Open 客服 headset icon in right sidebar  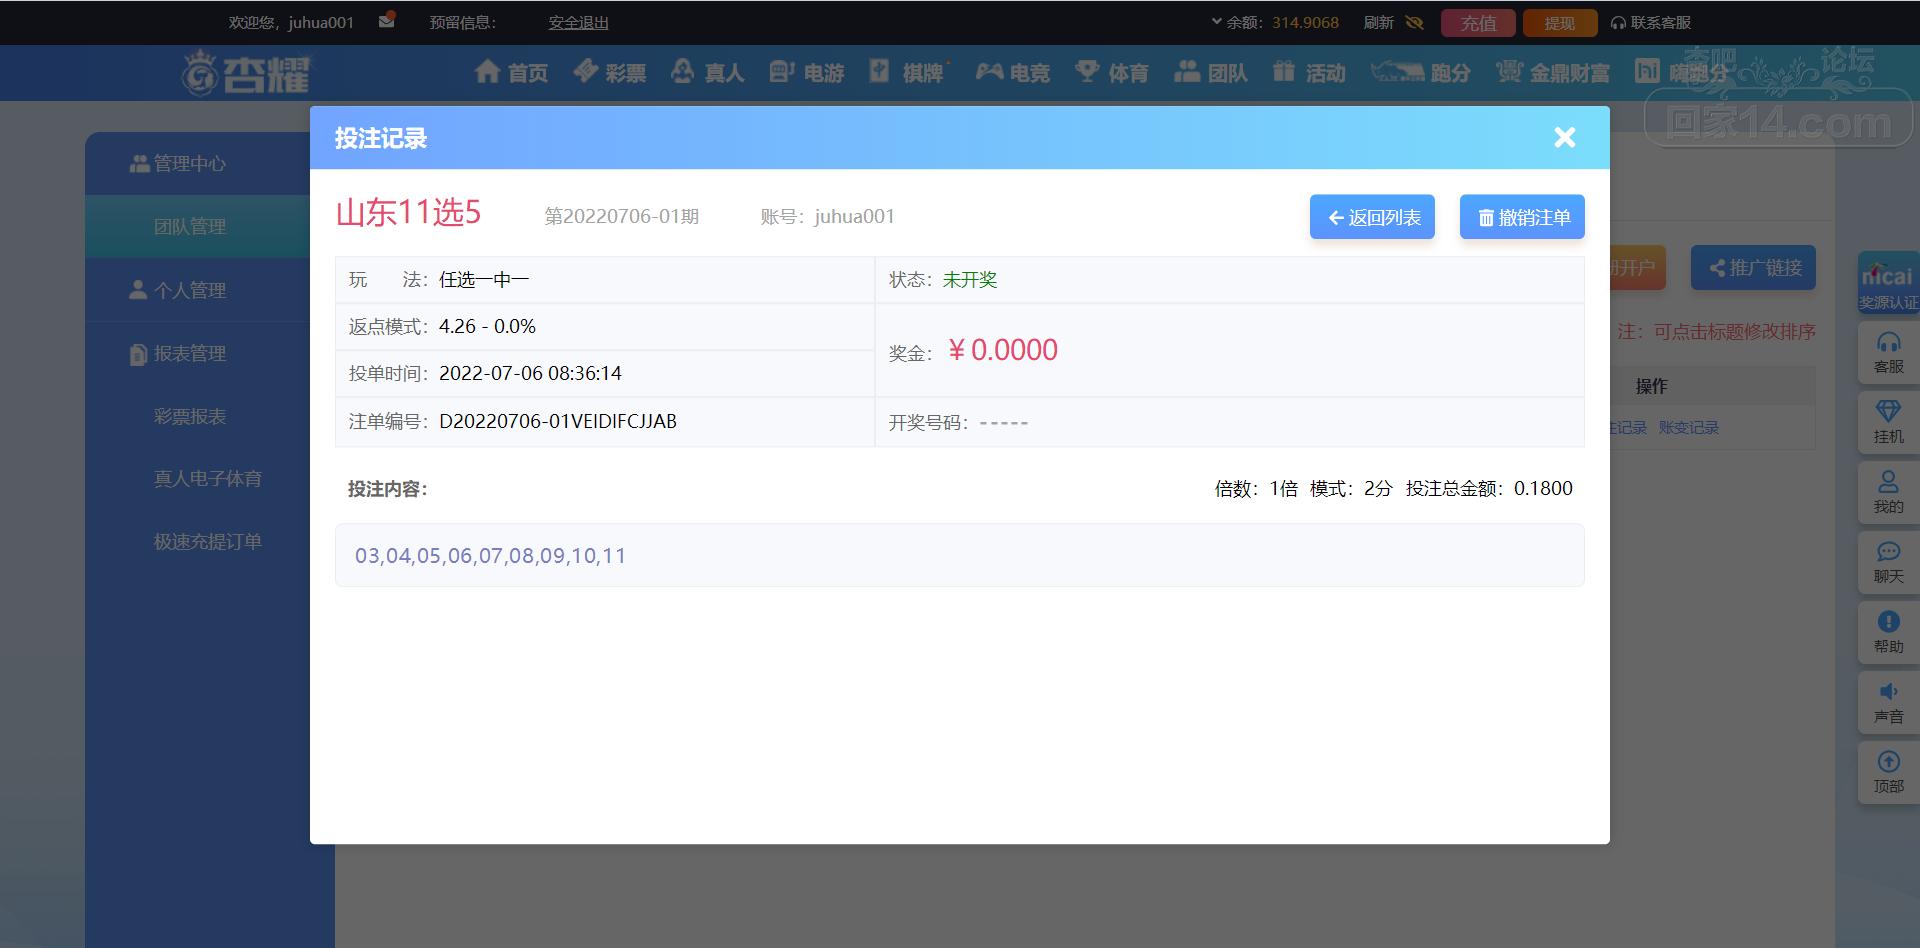(x=1888, y=353)
